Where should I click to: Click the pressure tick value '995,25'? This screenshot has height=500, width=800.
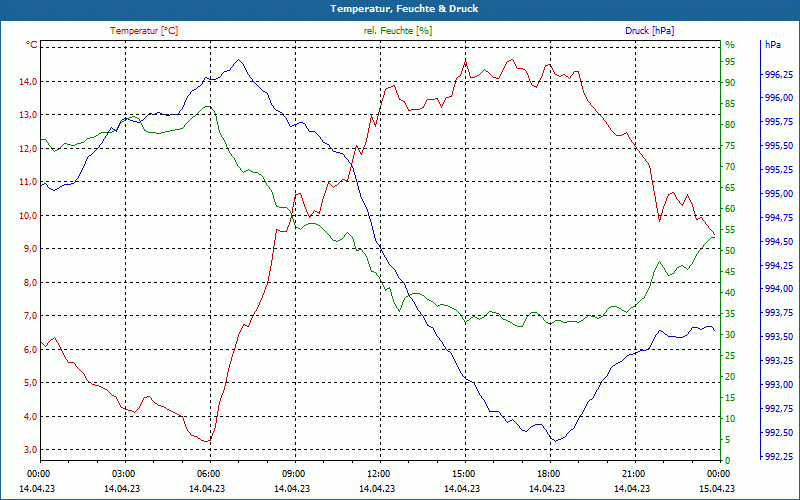(x=779, y=170)
